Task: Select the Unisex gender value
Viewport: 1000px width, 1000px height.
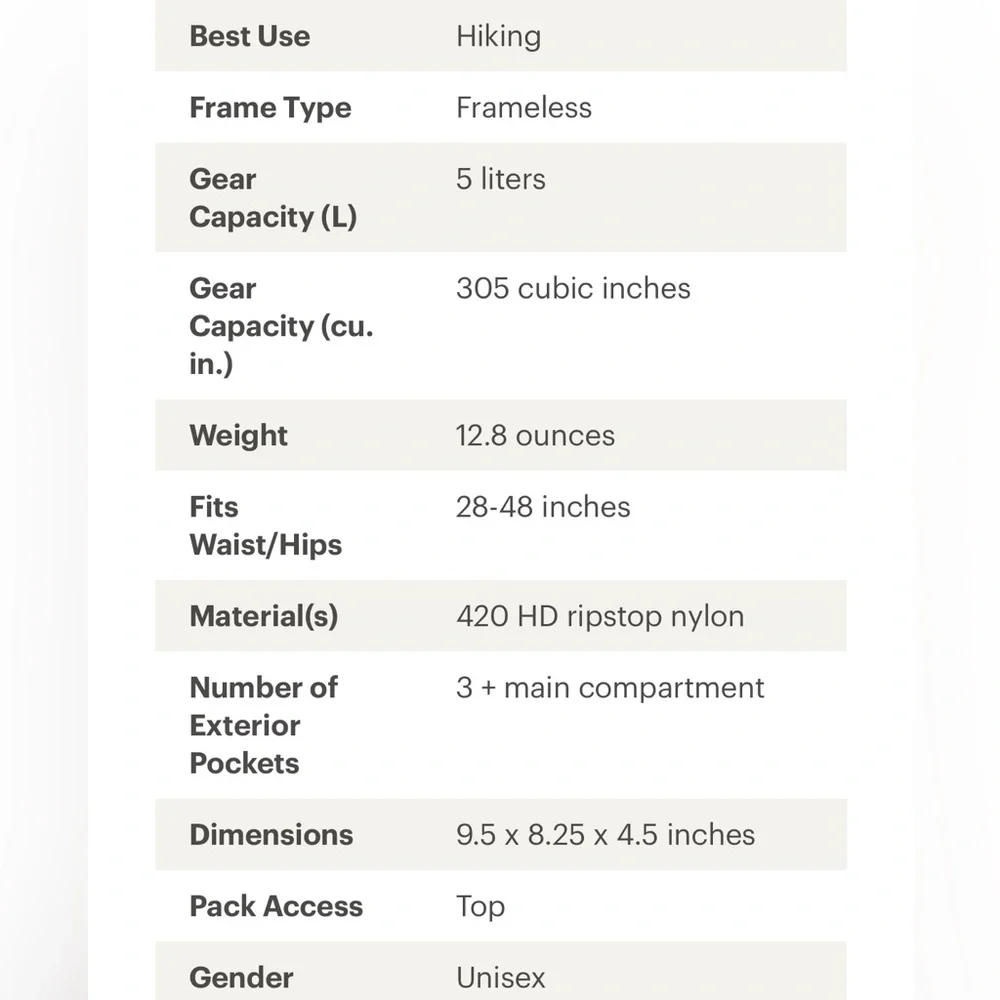Action: click(501, 978)
